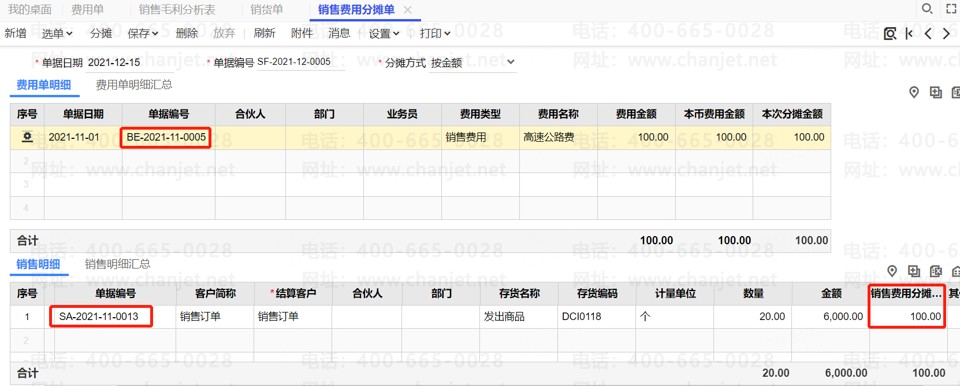The image size is (960, 386).
Task: Click the 100.00 cell under 本次分摊金额
Action: point(792,137)
